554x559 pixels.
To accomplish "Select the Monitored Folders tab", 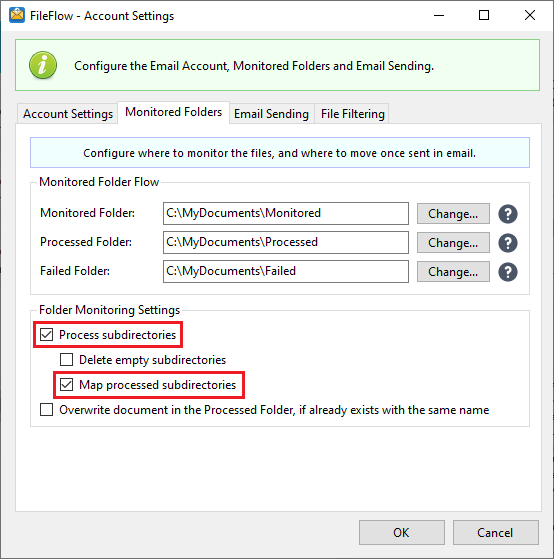I will [174, 112].
